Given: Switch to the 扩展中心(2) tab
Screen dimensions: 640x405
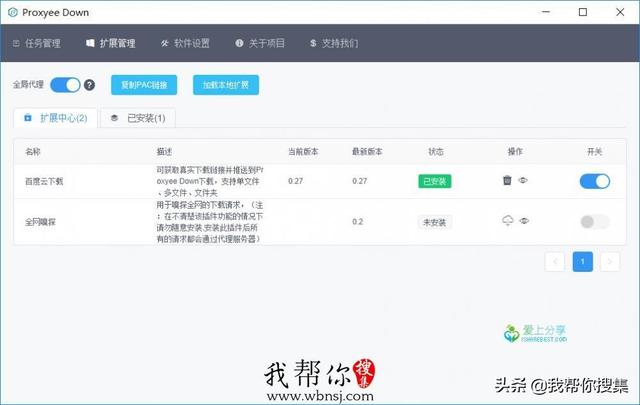Looking at the screenshot, I should 56,118.
